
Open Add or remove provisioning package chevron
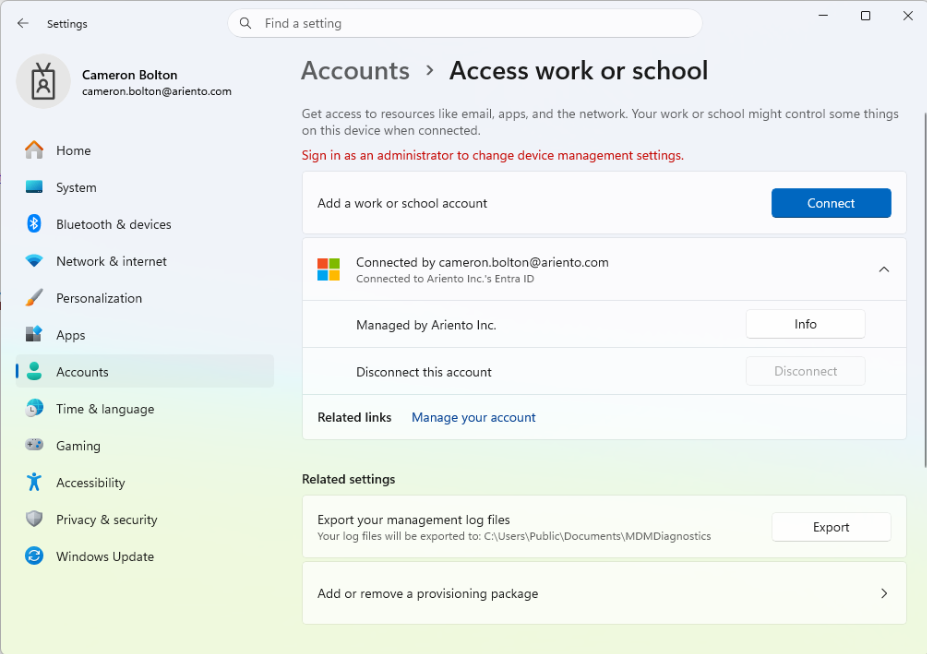(884, 593)
